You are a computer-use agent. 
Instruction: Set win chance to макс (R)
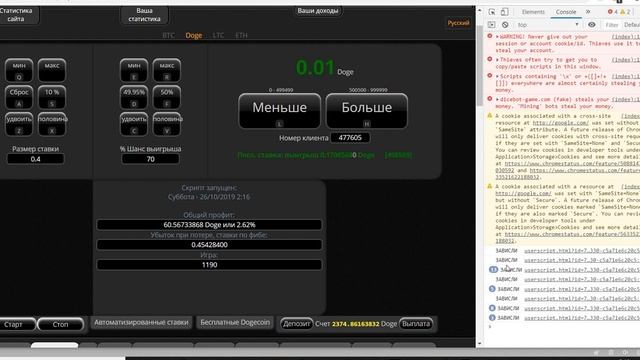point(167,70)
